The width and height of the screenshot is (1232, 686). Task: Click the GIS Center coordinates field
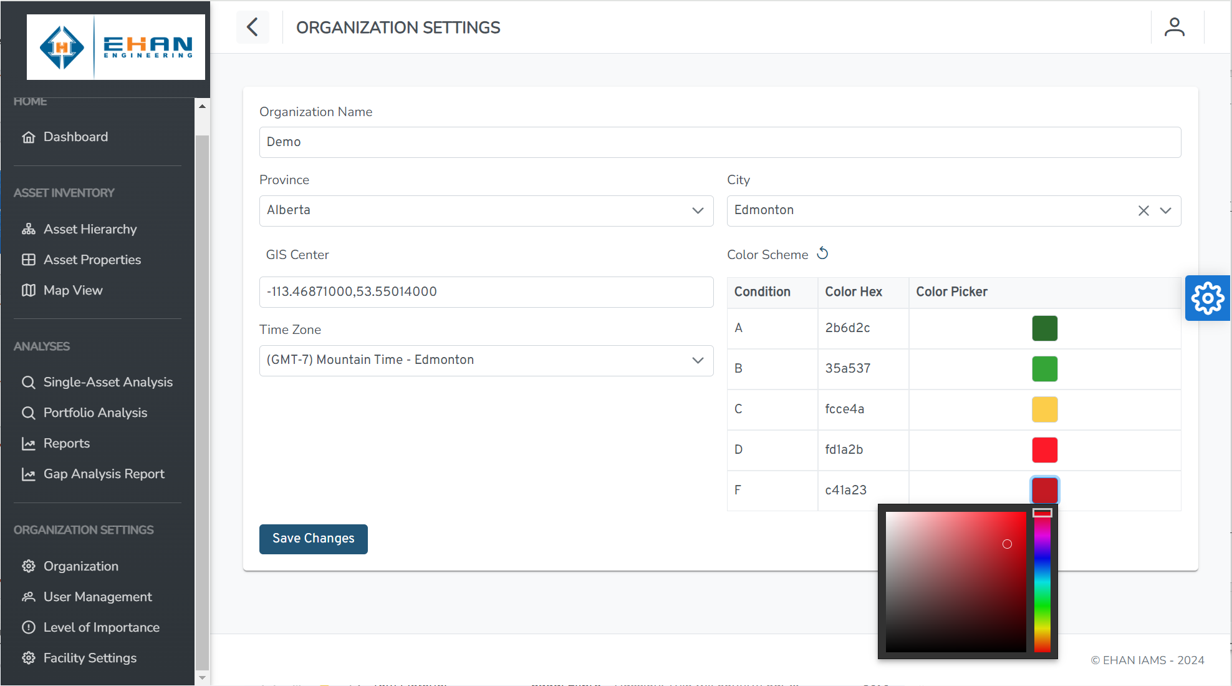[486, 292]
